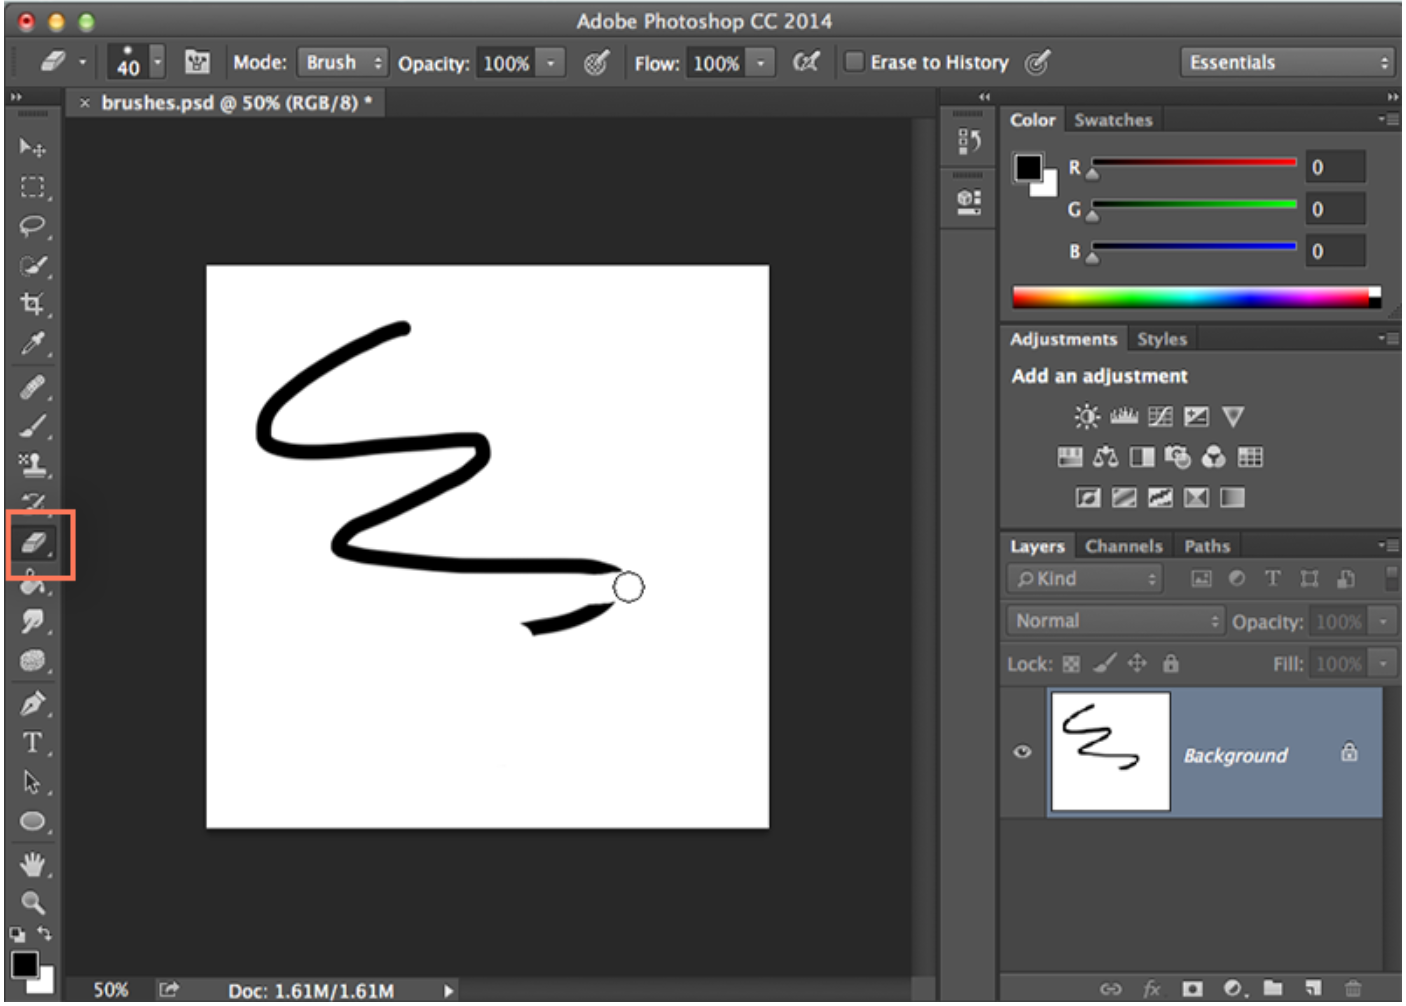Viewport: 1406px width, 1006px height.
Task: Add a Curves adjustment from the Adjustments panel
Action: click(1161, 417)
